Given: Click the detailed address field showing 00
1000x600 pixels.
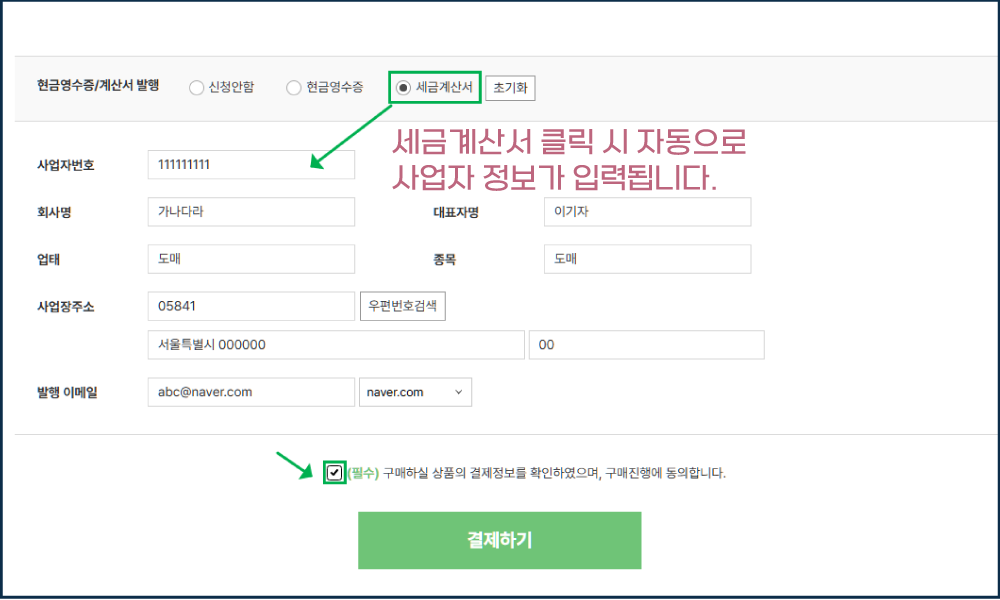Looking at the screenshot, I should (x=646, y=345).
